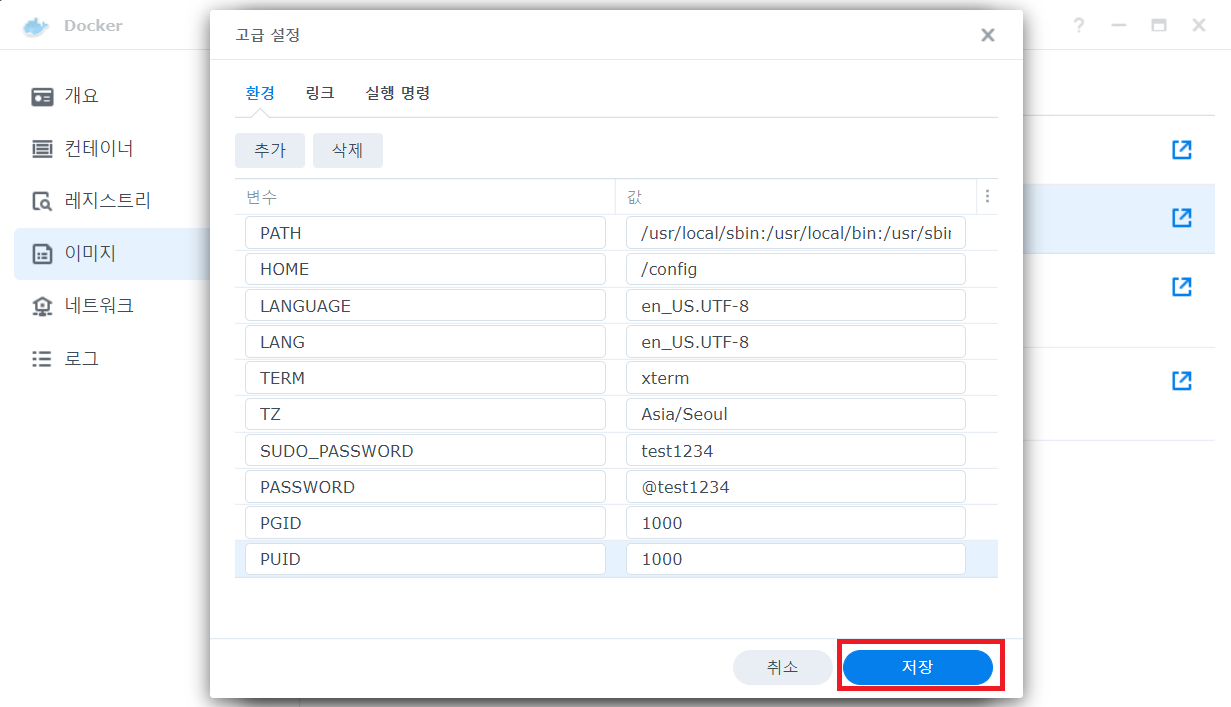The height and width of the screenshot is (707, 1231).
Task: Edit the LANG variable name field
Action: (425, 342)
